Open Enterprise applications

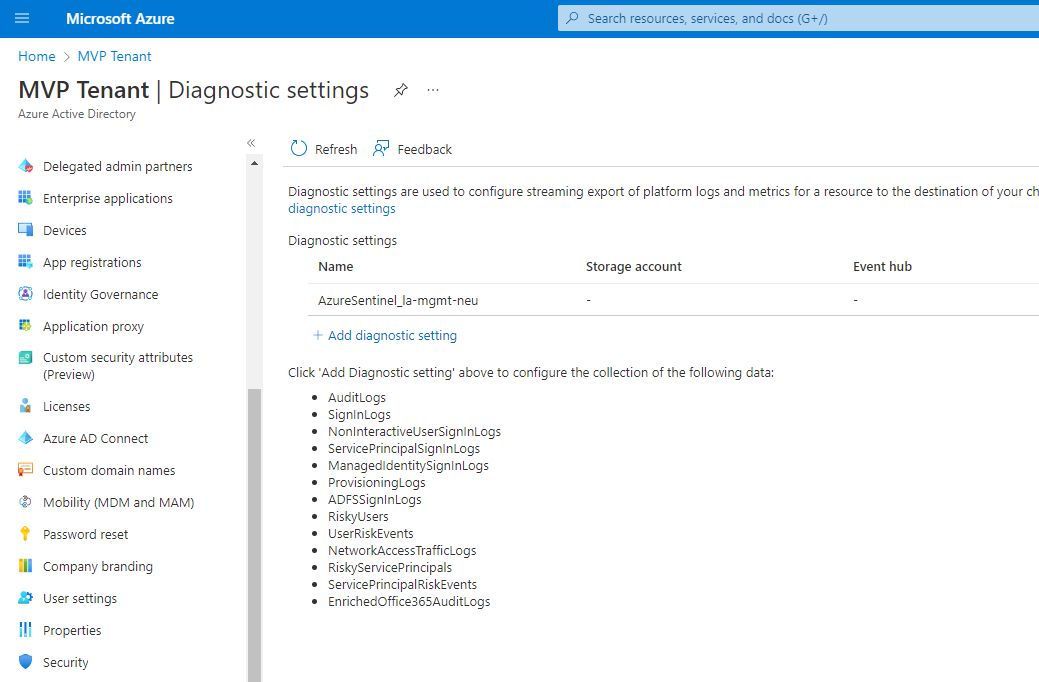pos(106,197)
